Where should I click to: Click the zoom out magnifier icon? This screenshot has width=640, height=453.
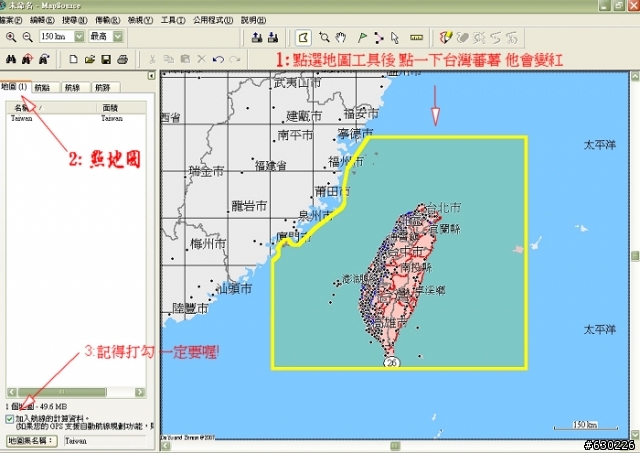click(27, 37)
